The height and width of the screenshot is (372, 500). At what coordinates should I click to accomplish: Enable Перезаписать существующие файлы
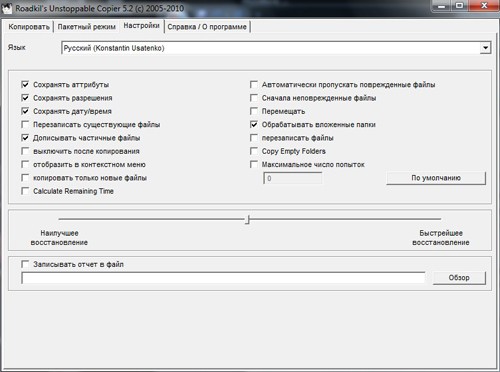pos(25,124)
